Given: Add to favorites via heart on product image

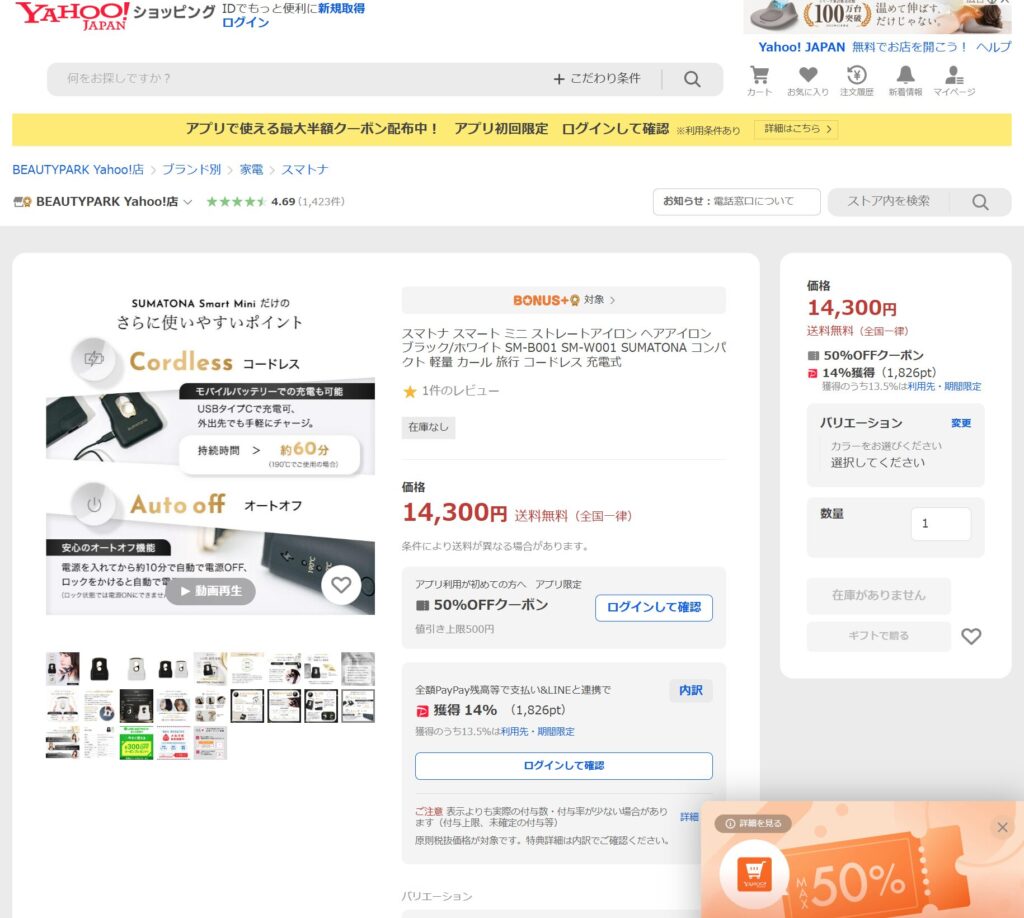Looking at the screenshot, I should (x=341, y=585).
